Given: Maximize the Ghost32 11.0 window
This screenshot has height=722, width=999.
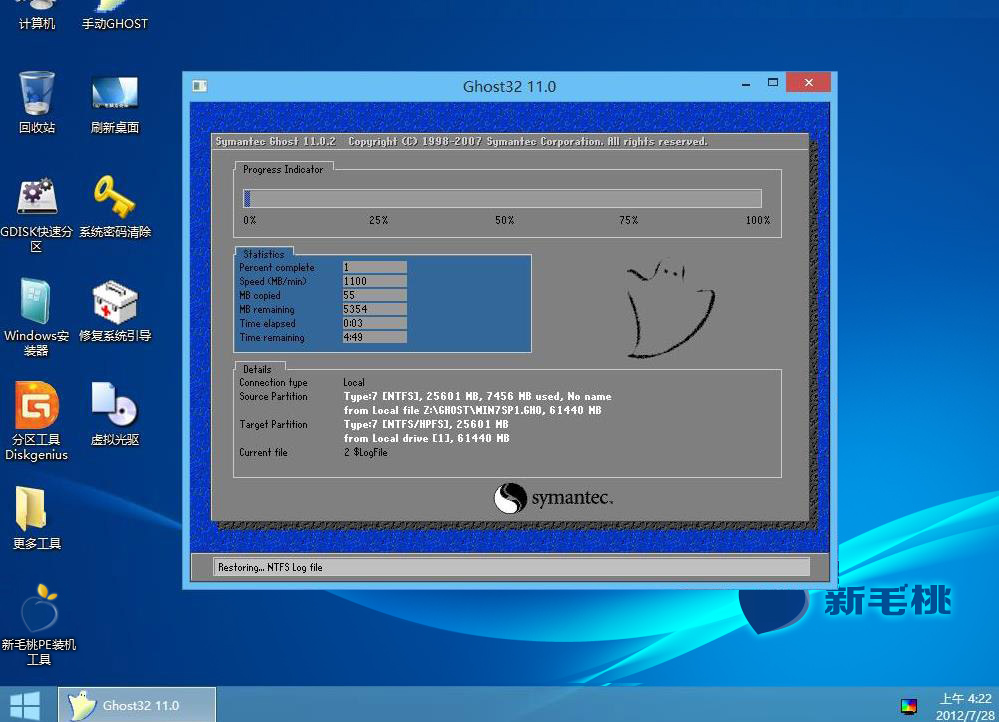Looking at the screenshot, I should tap(773, 82).
